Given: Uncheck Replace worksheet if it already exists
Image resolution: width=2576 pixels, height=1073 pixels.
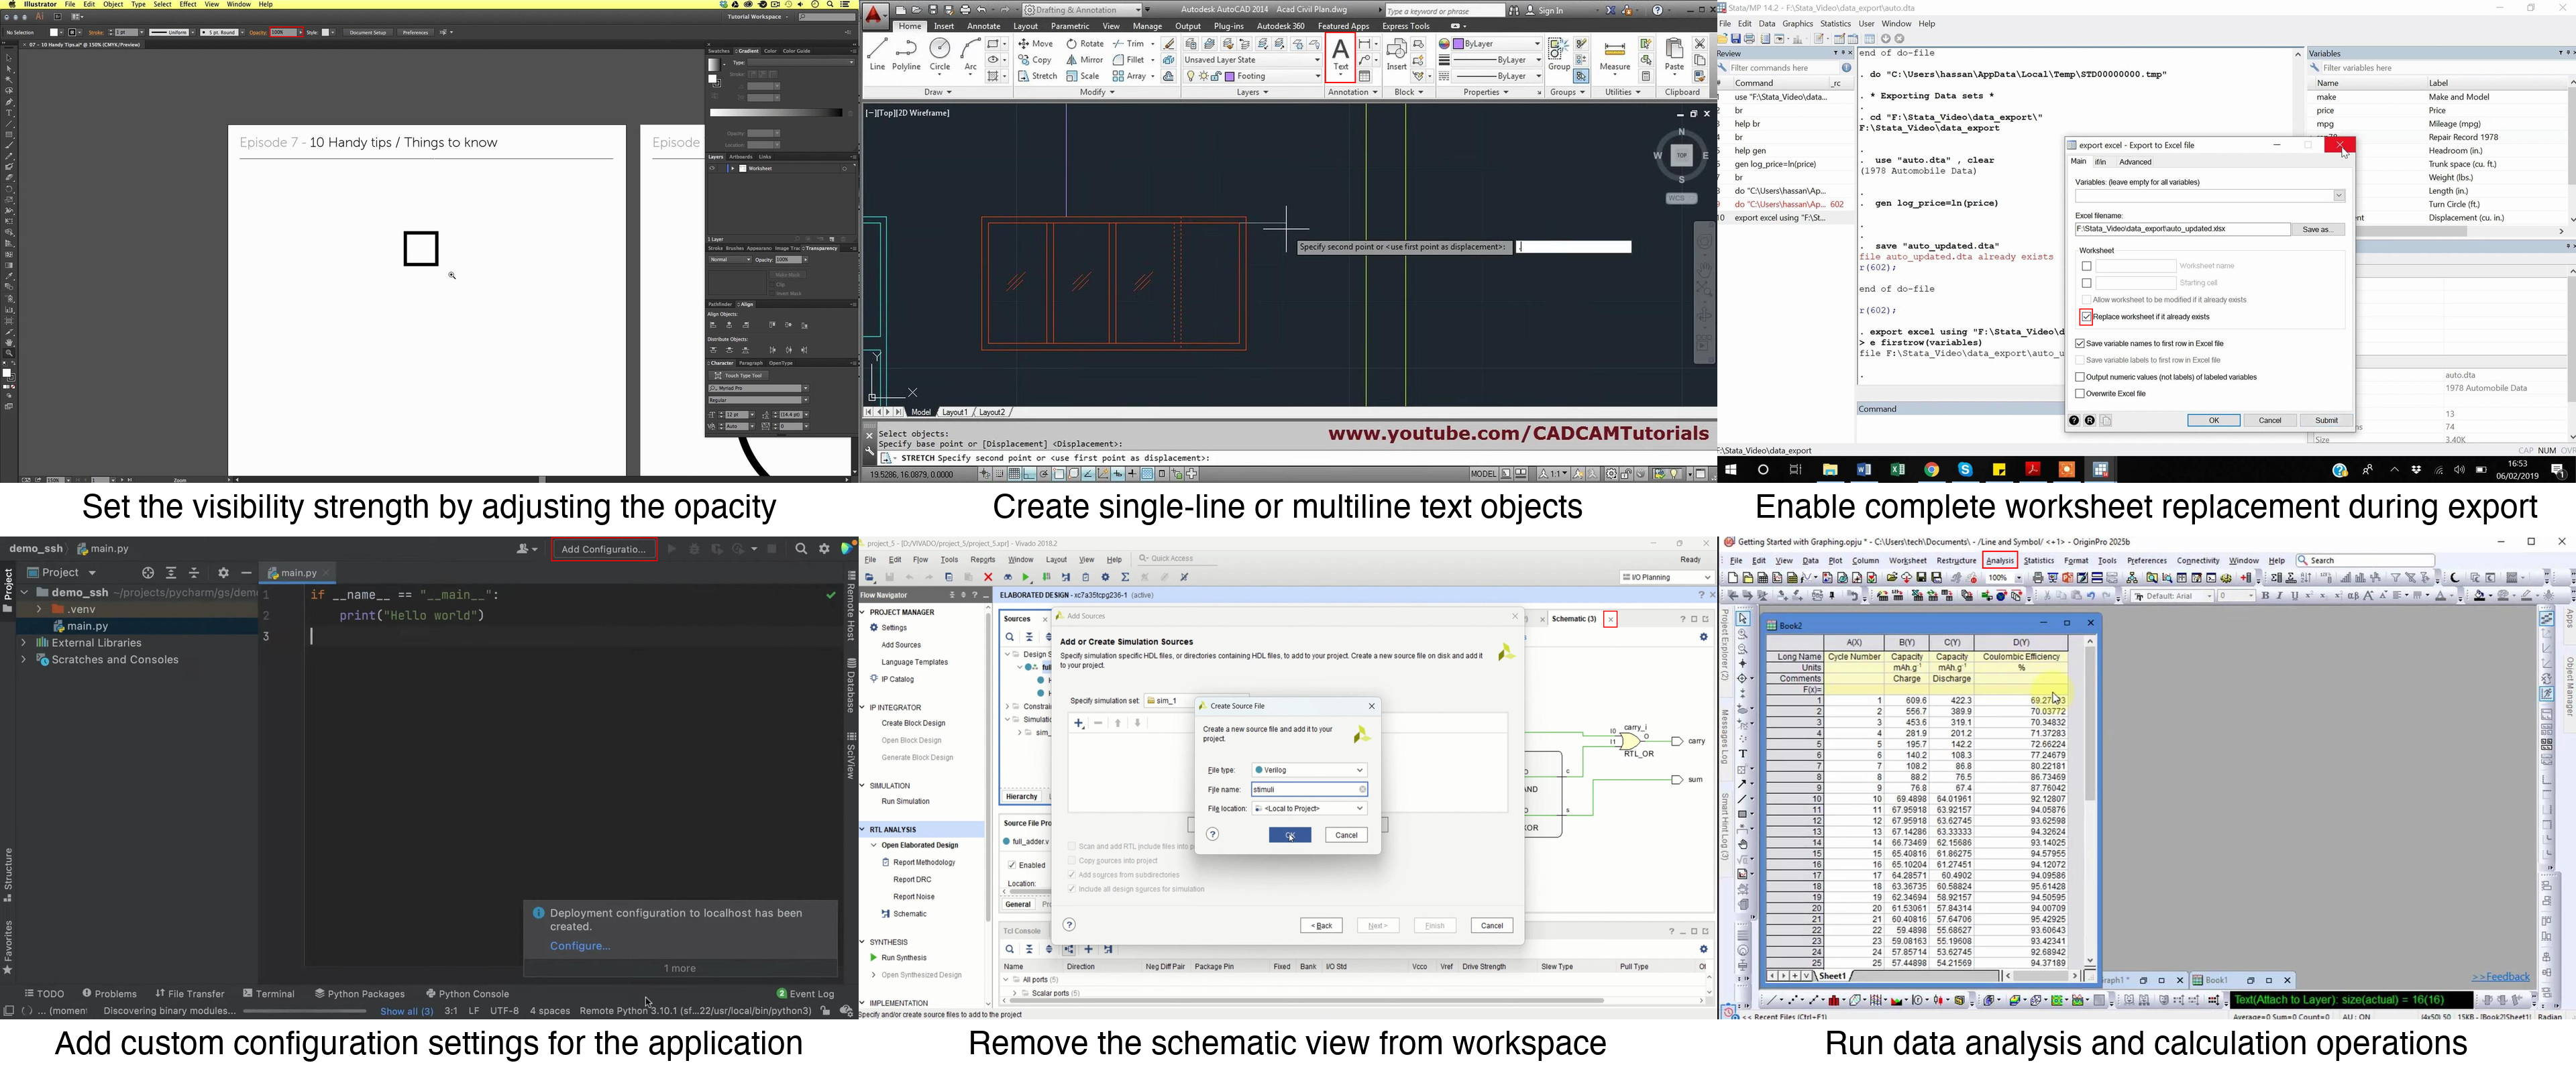Looking at the screenshot, I should (2086, 317).
